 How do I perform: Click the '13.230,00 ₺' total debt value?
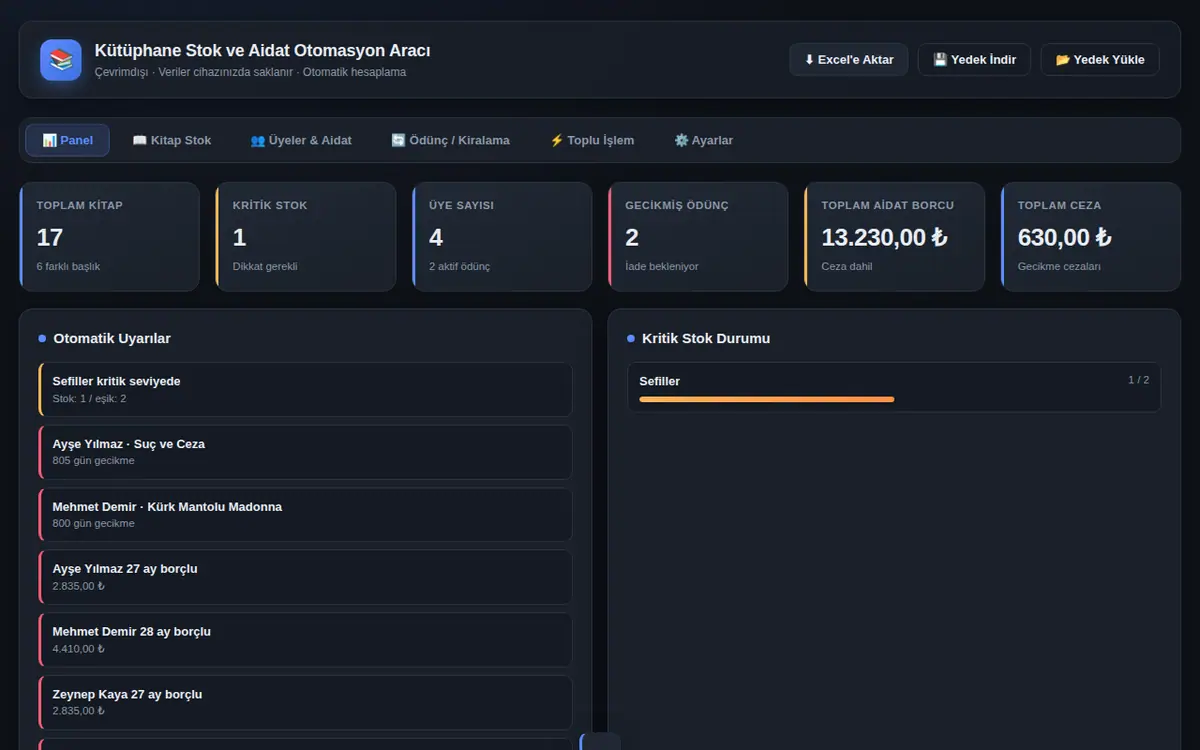tap(885, 237)
